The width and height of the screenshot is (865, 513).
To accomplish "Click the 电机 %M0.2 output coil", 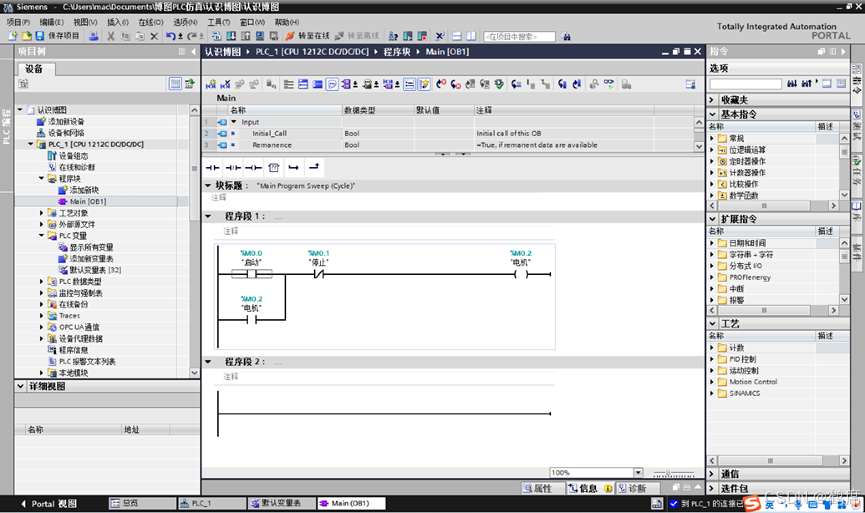I will [x=521, y=274].
